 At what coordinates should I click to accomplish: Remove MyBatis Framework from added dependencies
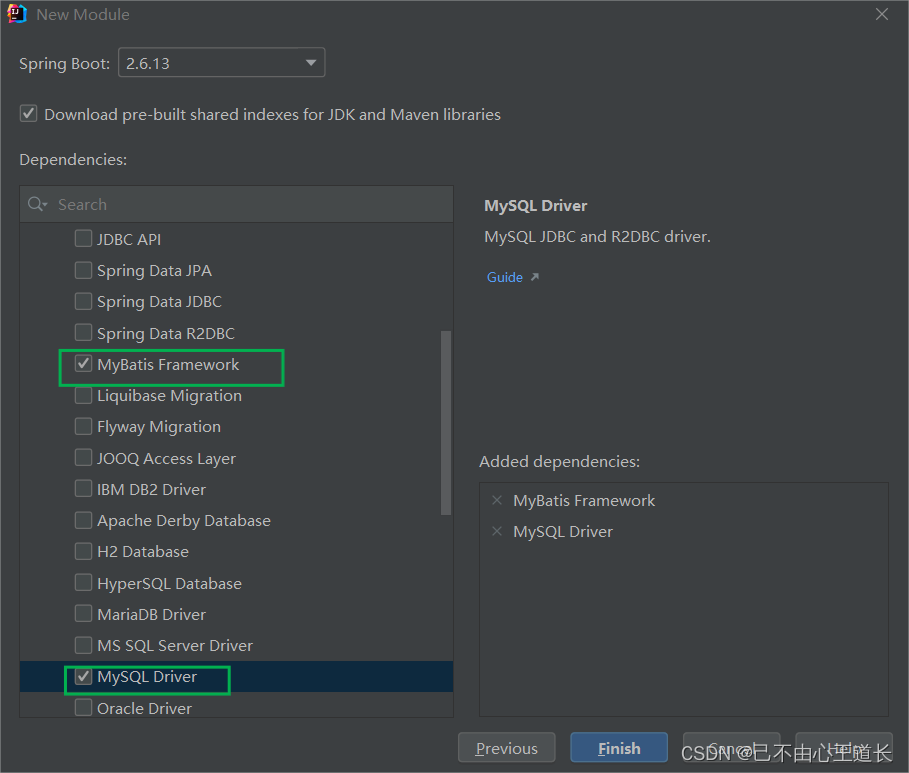[x=497, y=500]
